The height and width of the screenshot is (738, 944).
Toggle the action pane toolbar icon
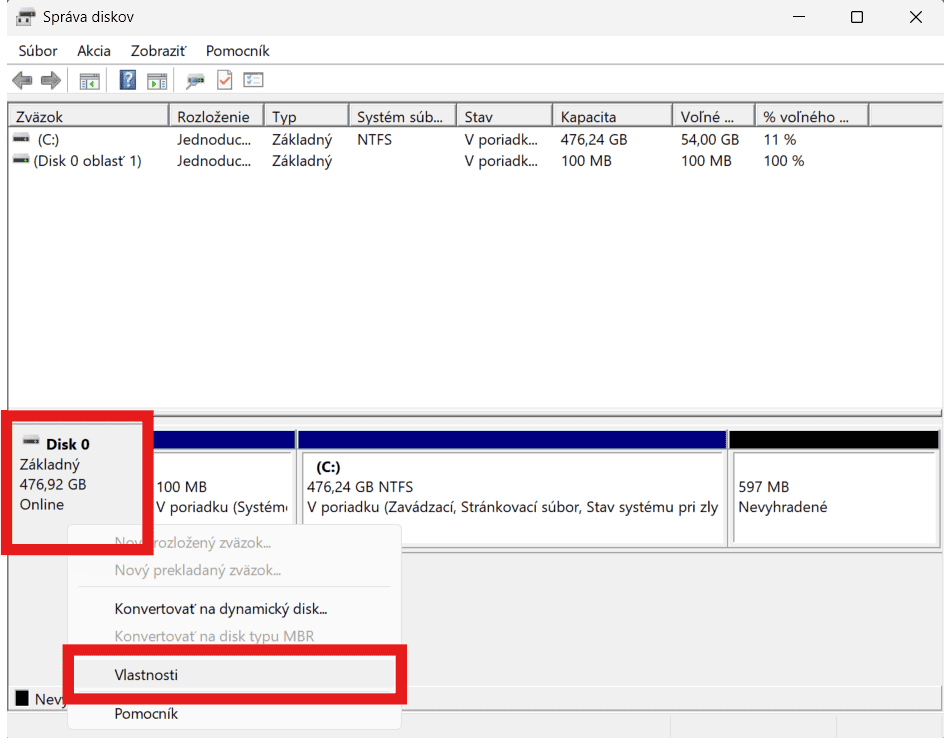157,81
